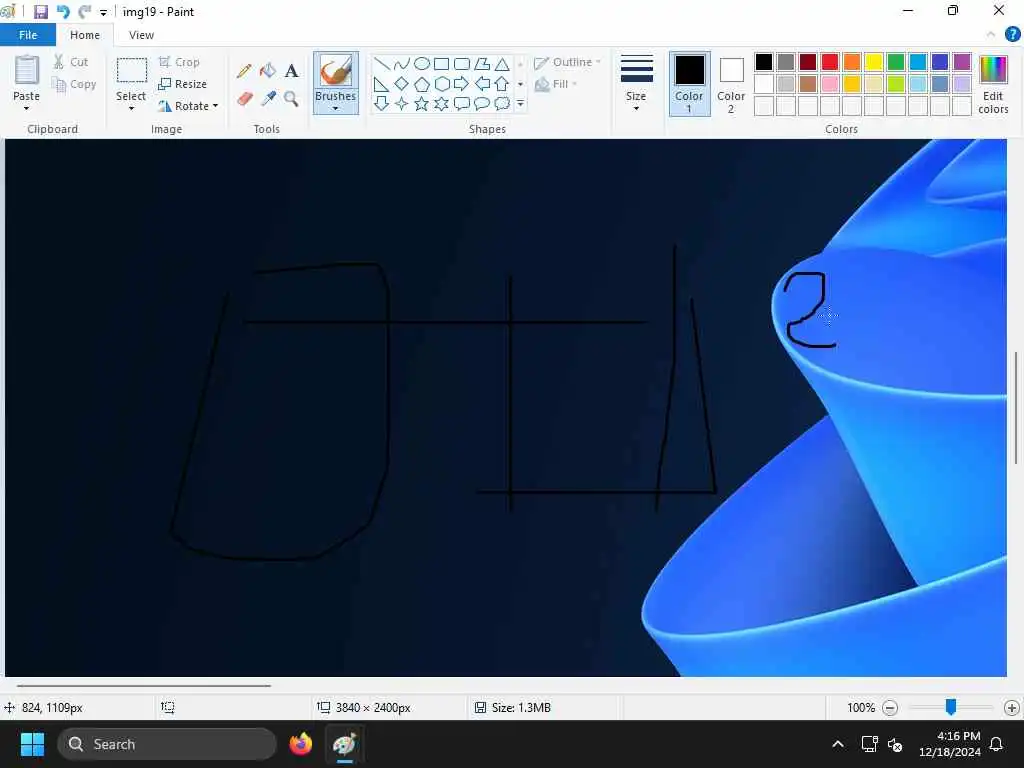Open Paint Help question mark icon
The image size is (1024, 768).
click(1012, 35)
